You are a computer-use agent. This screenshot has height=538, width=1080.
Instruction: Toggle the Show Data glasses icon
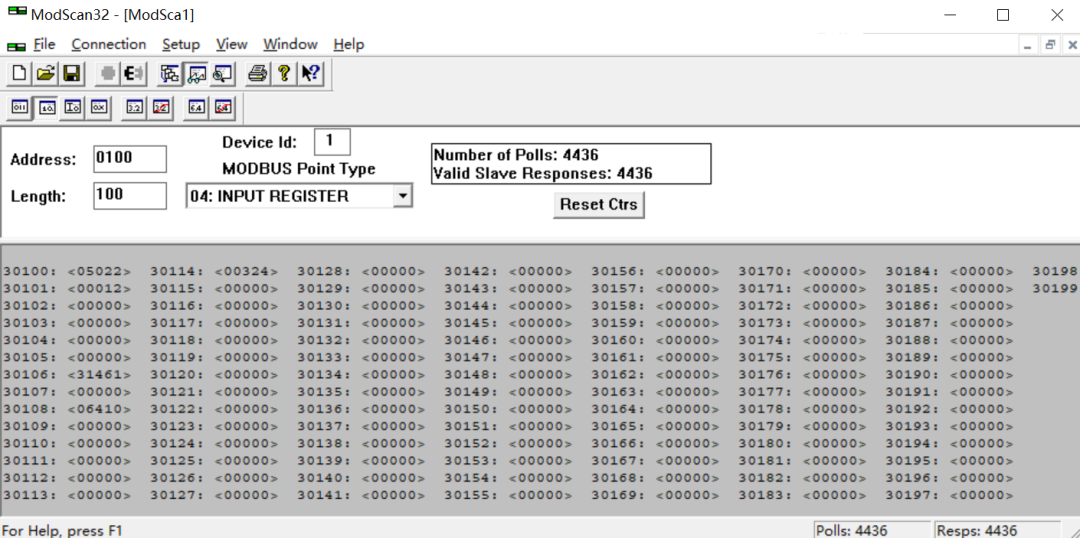196,73
